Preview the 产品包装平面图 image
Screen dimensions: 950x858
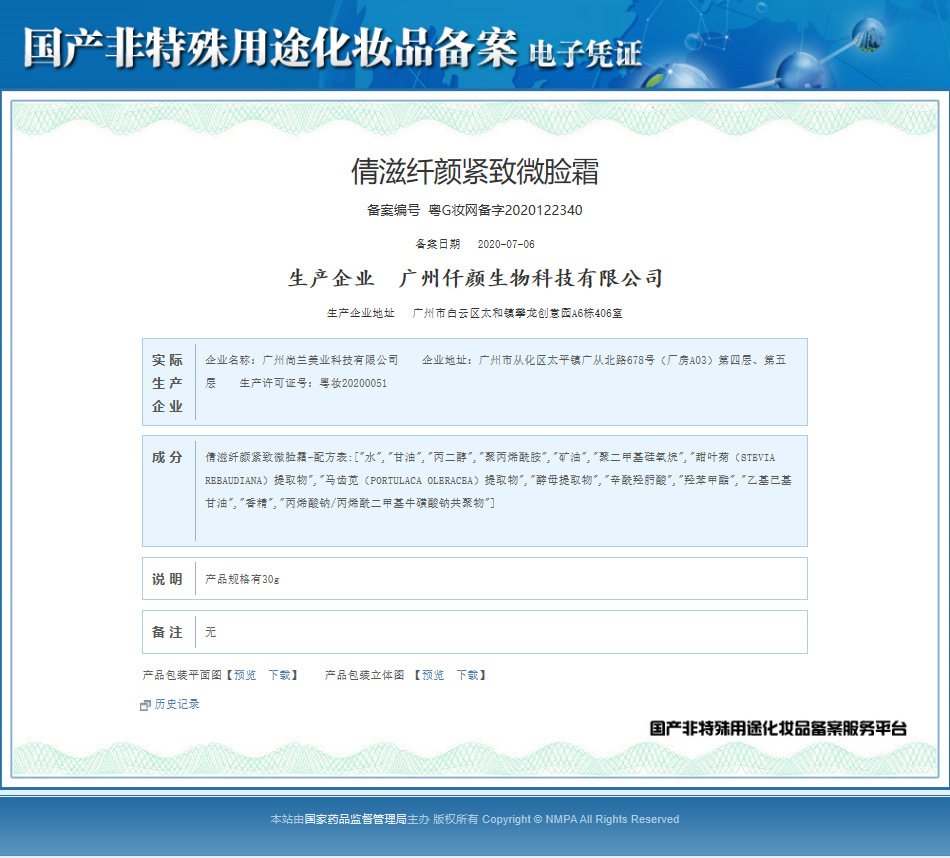point(245,675)
